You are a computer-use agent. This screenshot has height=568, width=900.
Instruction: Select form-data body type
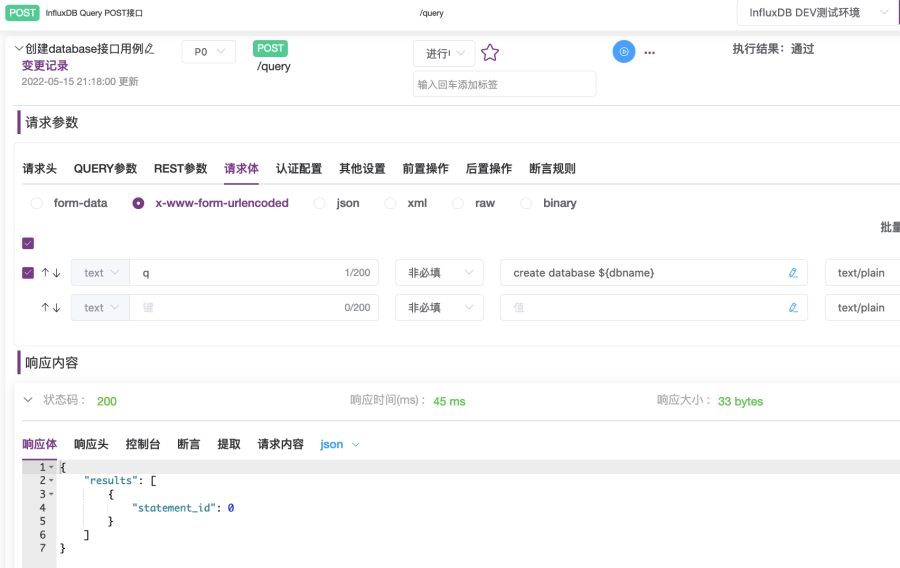click(36, 203)
